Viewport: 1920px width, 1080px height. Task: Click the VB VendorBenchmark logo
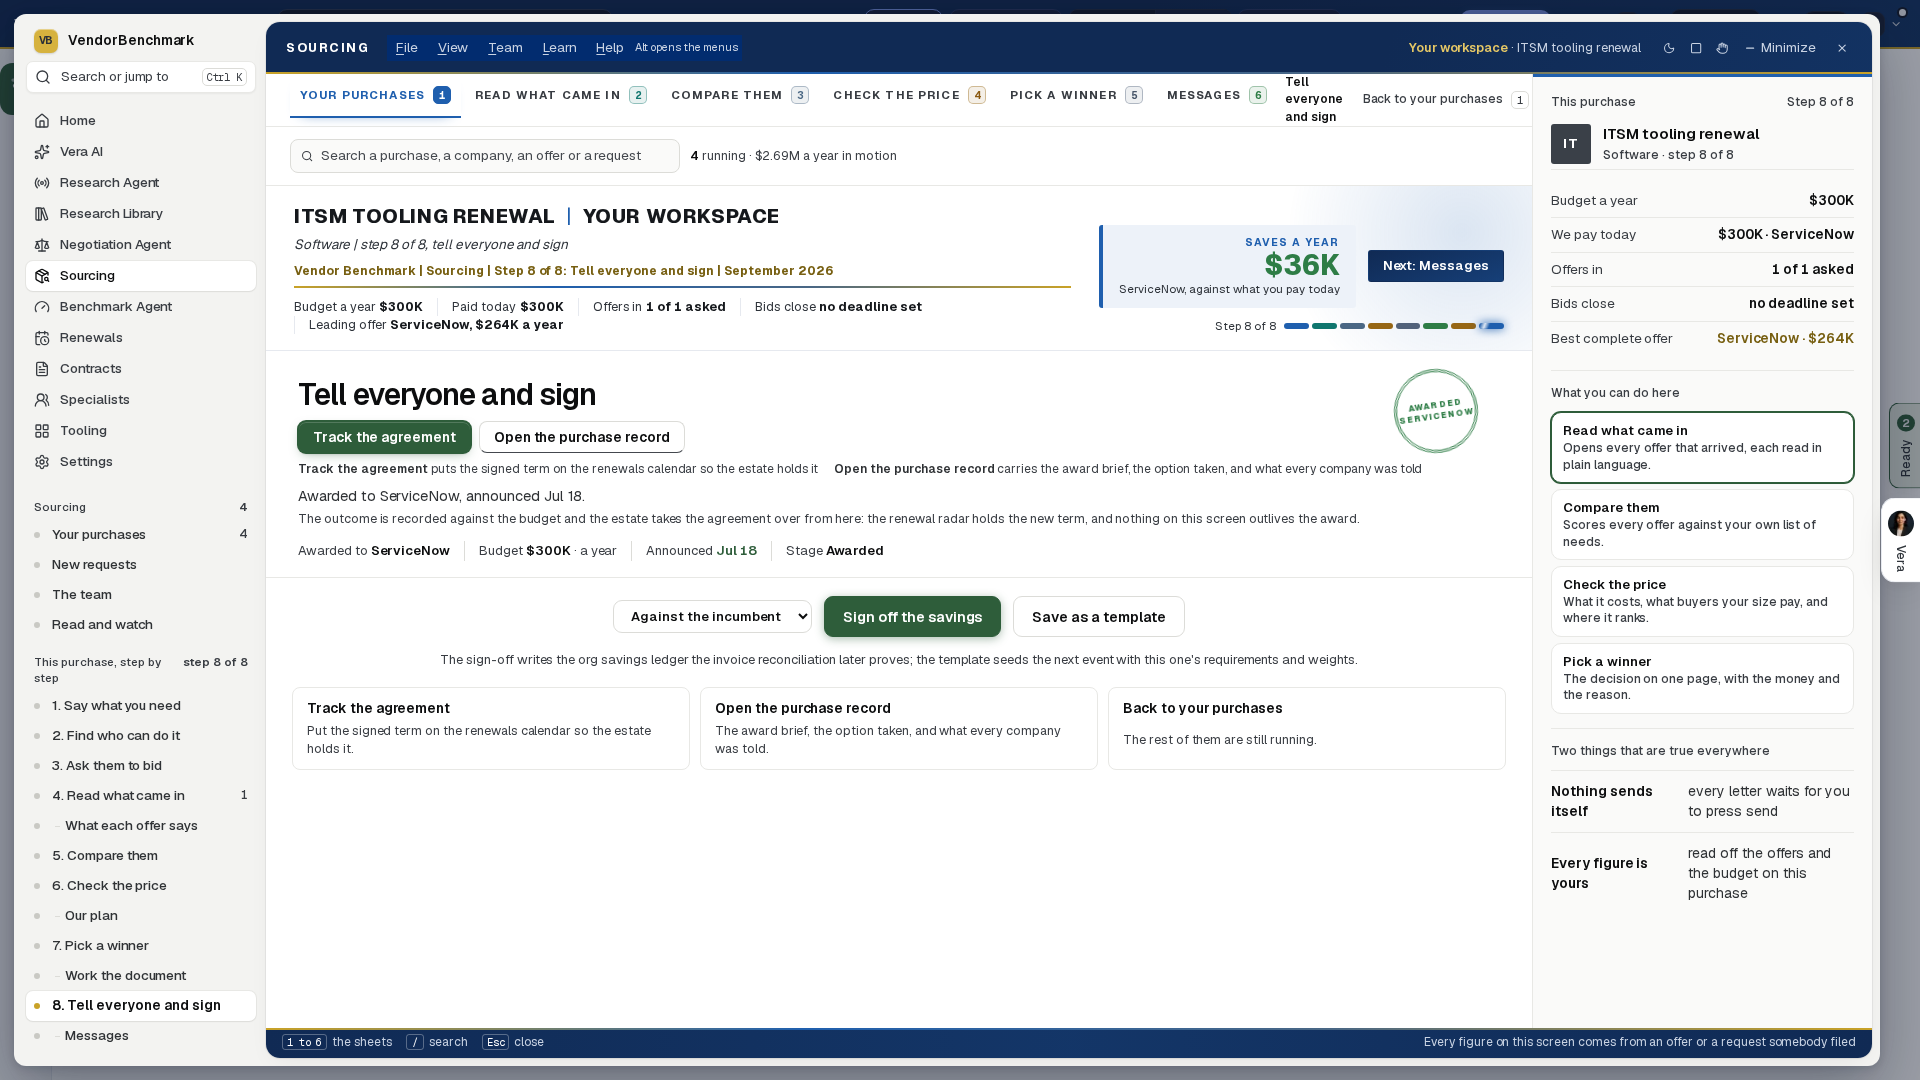(x=45, y=40)
